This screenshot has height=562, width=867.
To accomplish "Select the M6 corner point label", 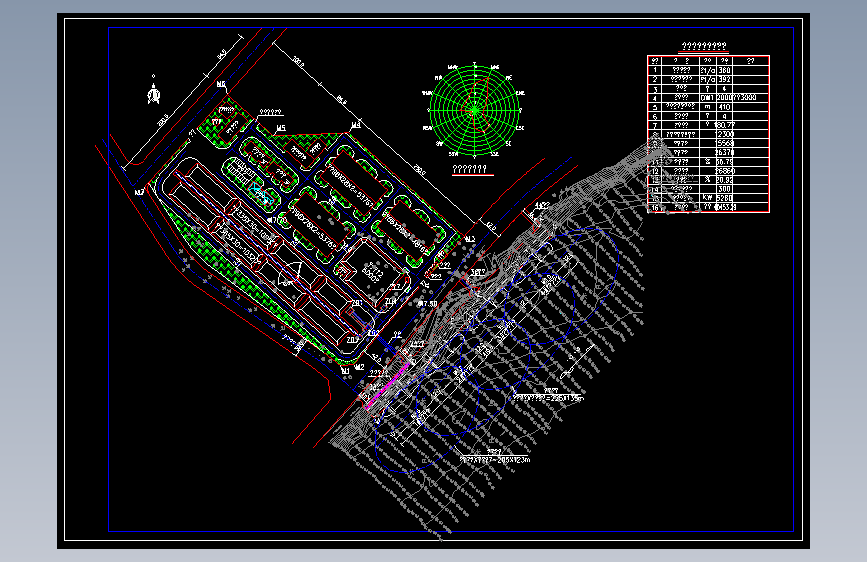I will tap(221, 84).
